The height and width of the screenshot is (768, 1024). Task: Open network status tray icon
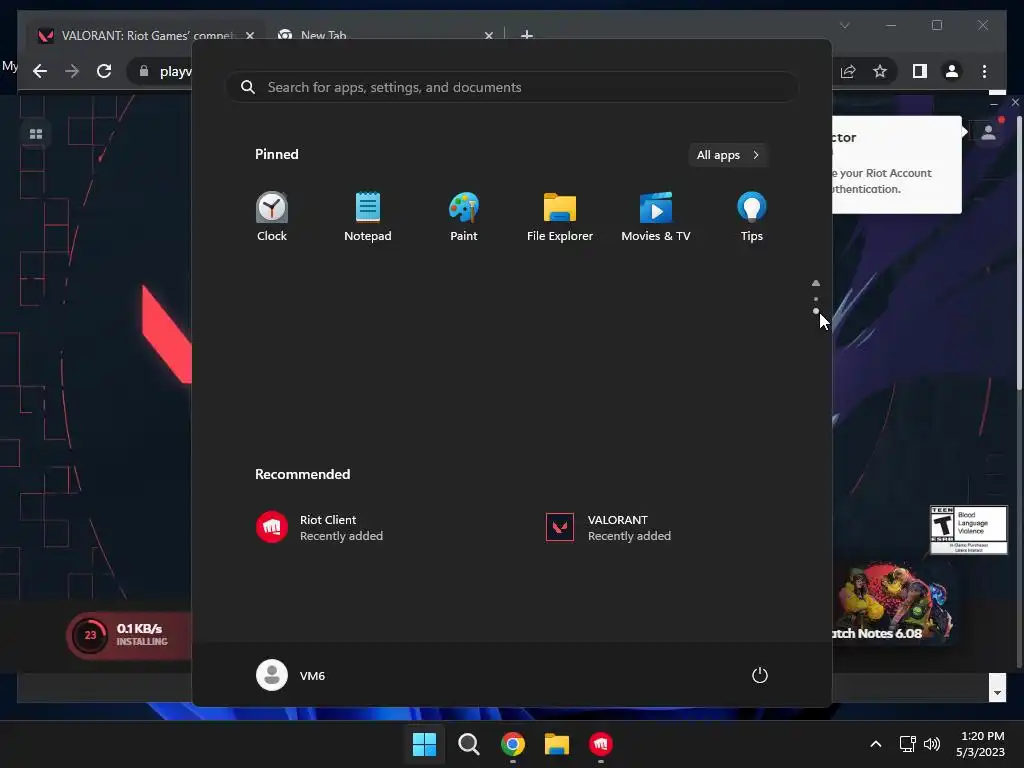(907, 744)
